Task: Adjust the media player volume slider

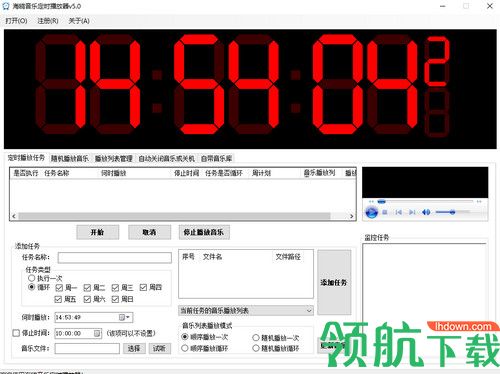Action: [452, 212]
